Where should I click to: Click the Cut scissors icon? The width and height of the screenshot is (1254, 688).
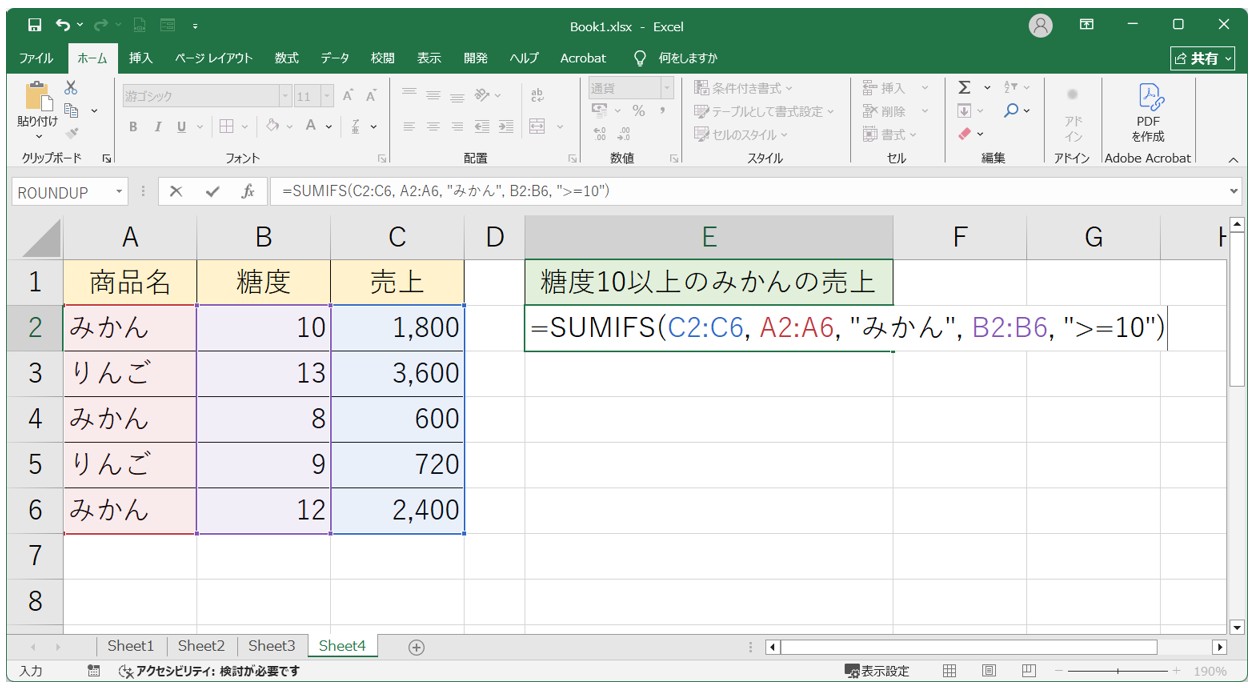coord(71,88)
